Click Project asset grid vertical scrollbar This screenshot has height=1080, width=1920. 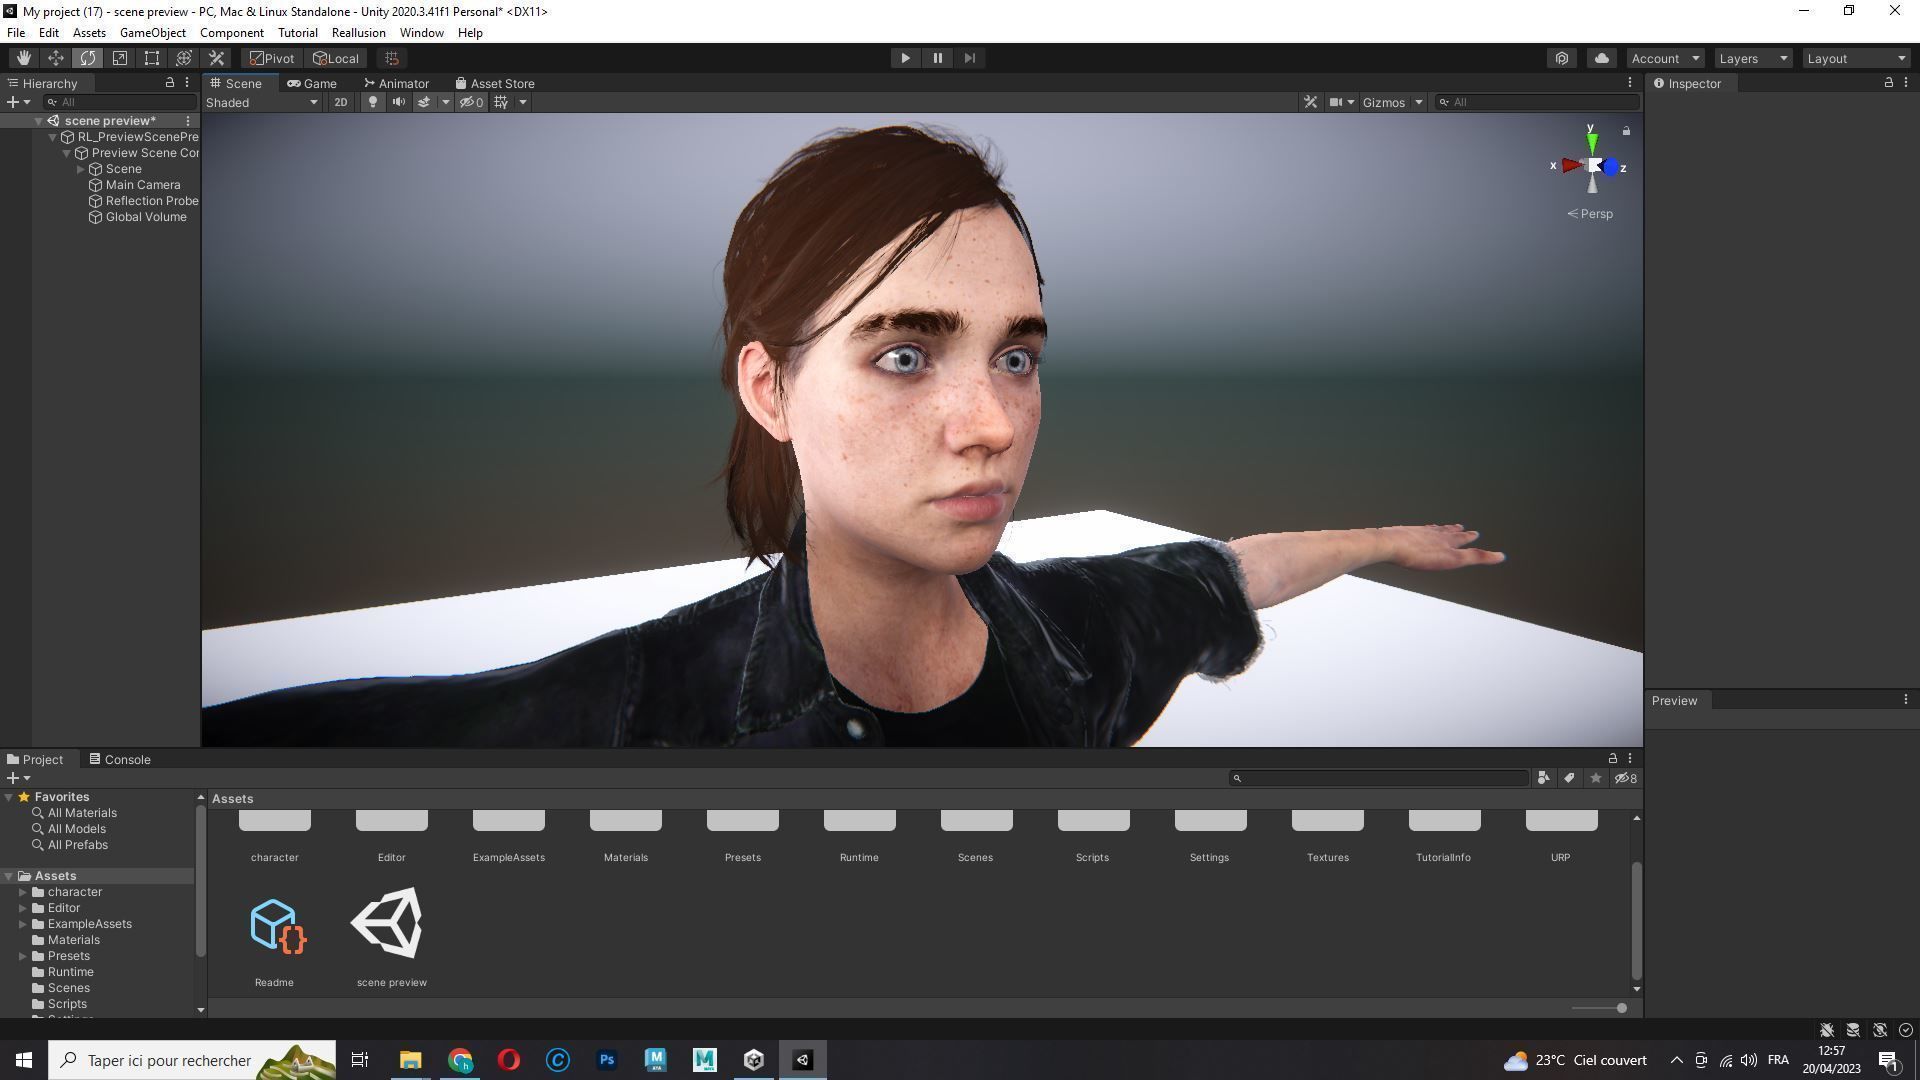tap(1636, 920)
